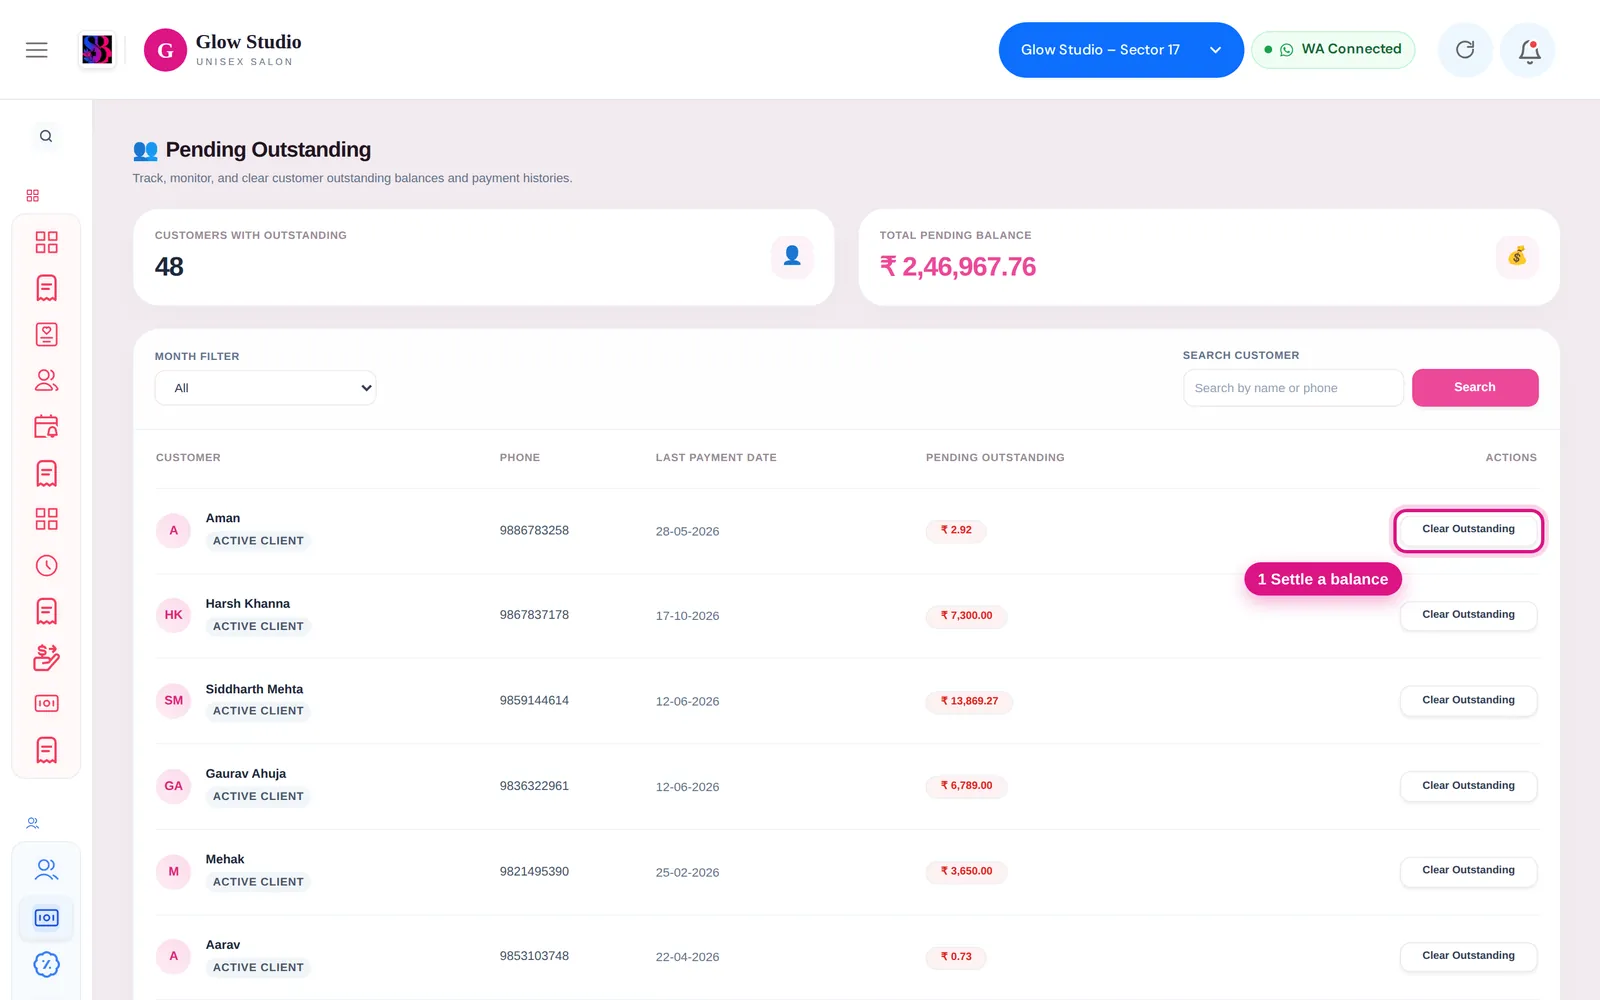Image resolution: width=1600 pixels, height=1000 pixels.
Task: Open the sidebar search magnifier
Action: click(x=46, y=136)
